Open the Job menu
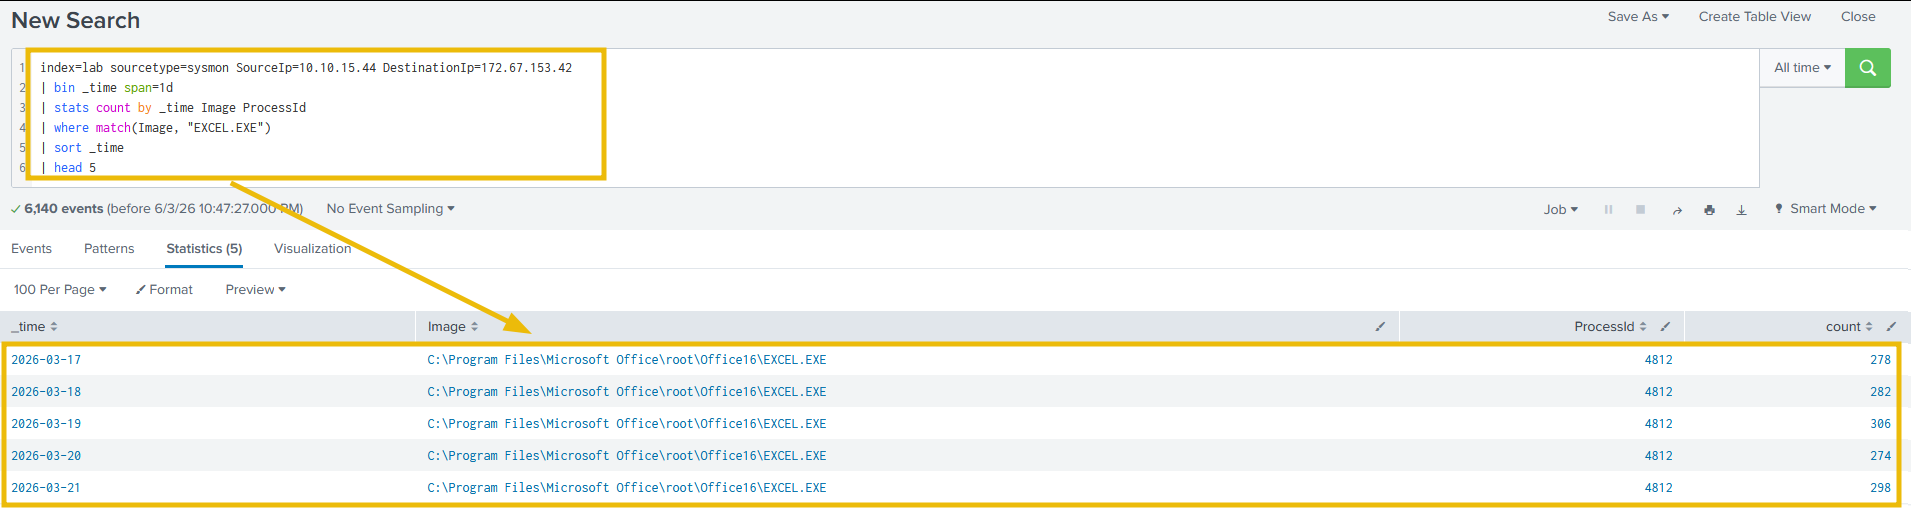 1560,209
